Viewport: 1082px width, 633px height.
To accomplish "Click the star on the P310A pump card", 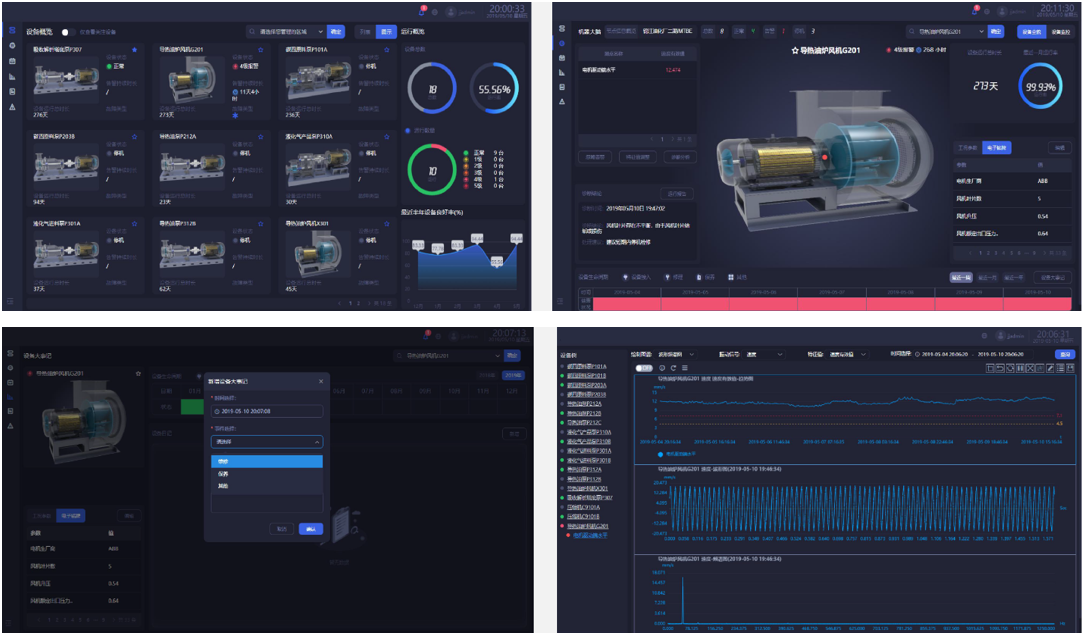I will pyautogui.click(x=386, y=137).
